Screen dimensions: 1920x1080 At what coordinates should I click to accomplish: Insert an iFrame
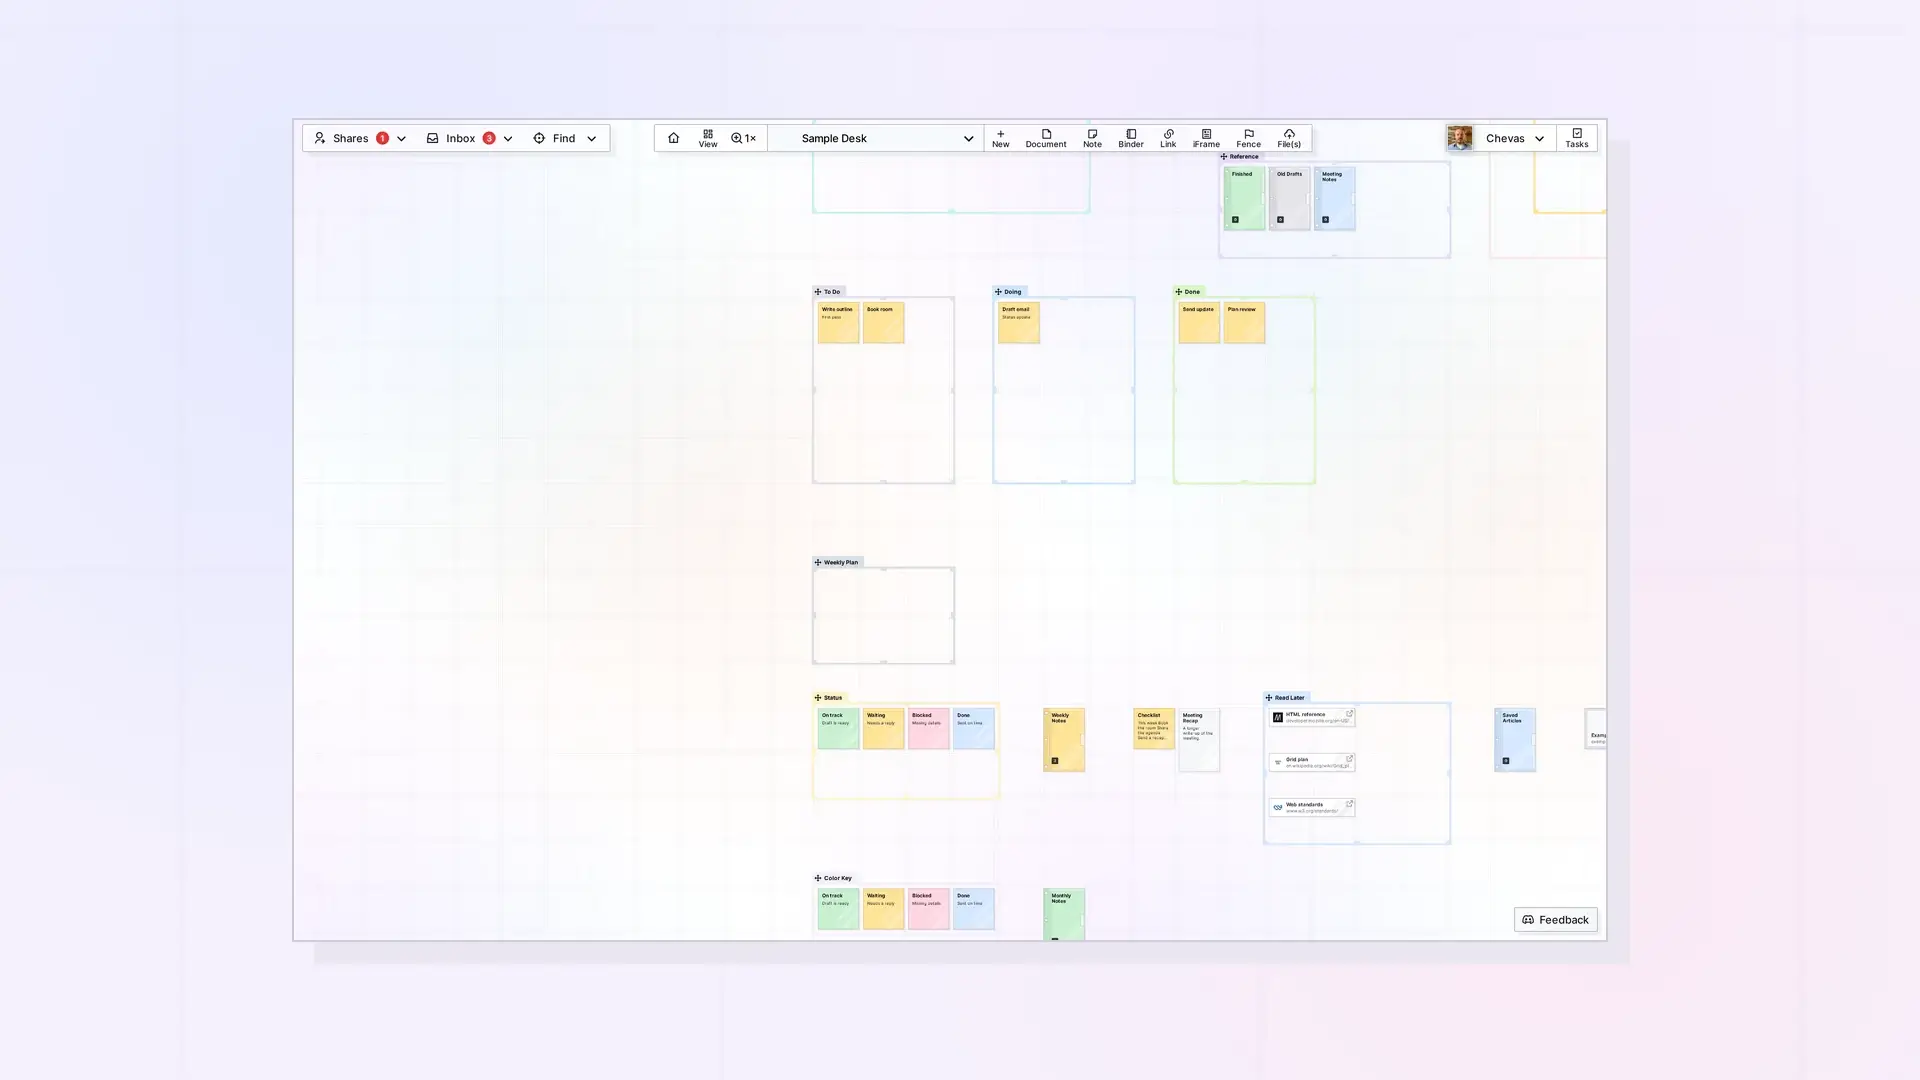coord(1206,138)
